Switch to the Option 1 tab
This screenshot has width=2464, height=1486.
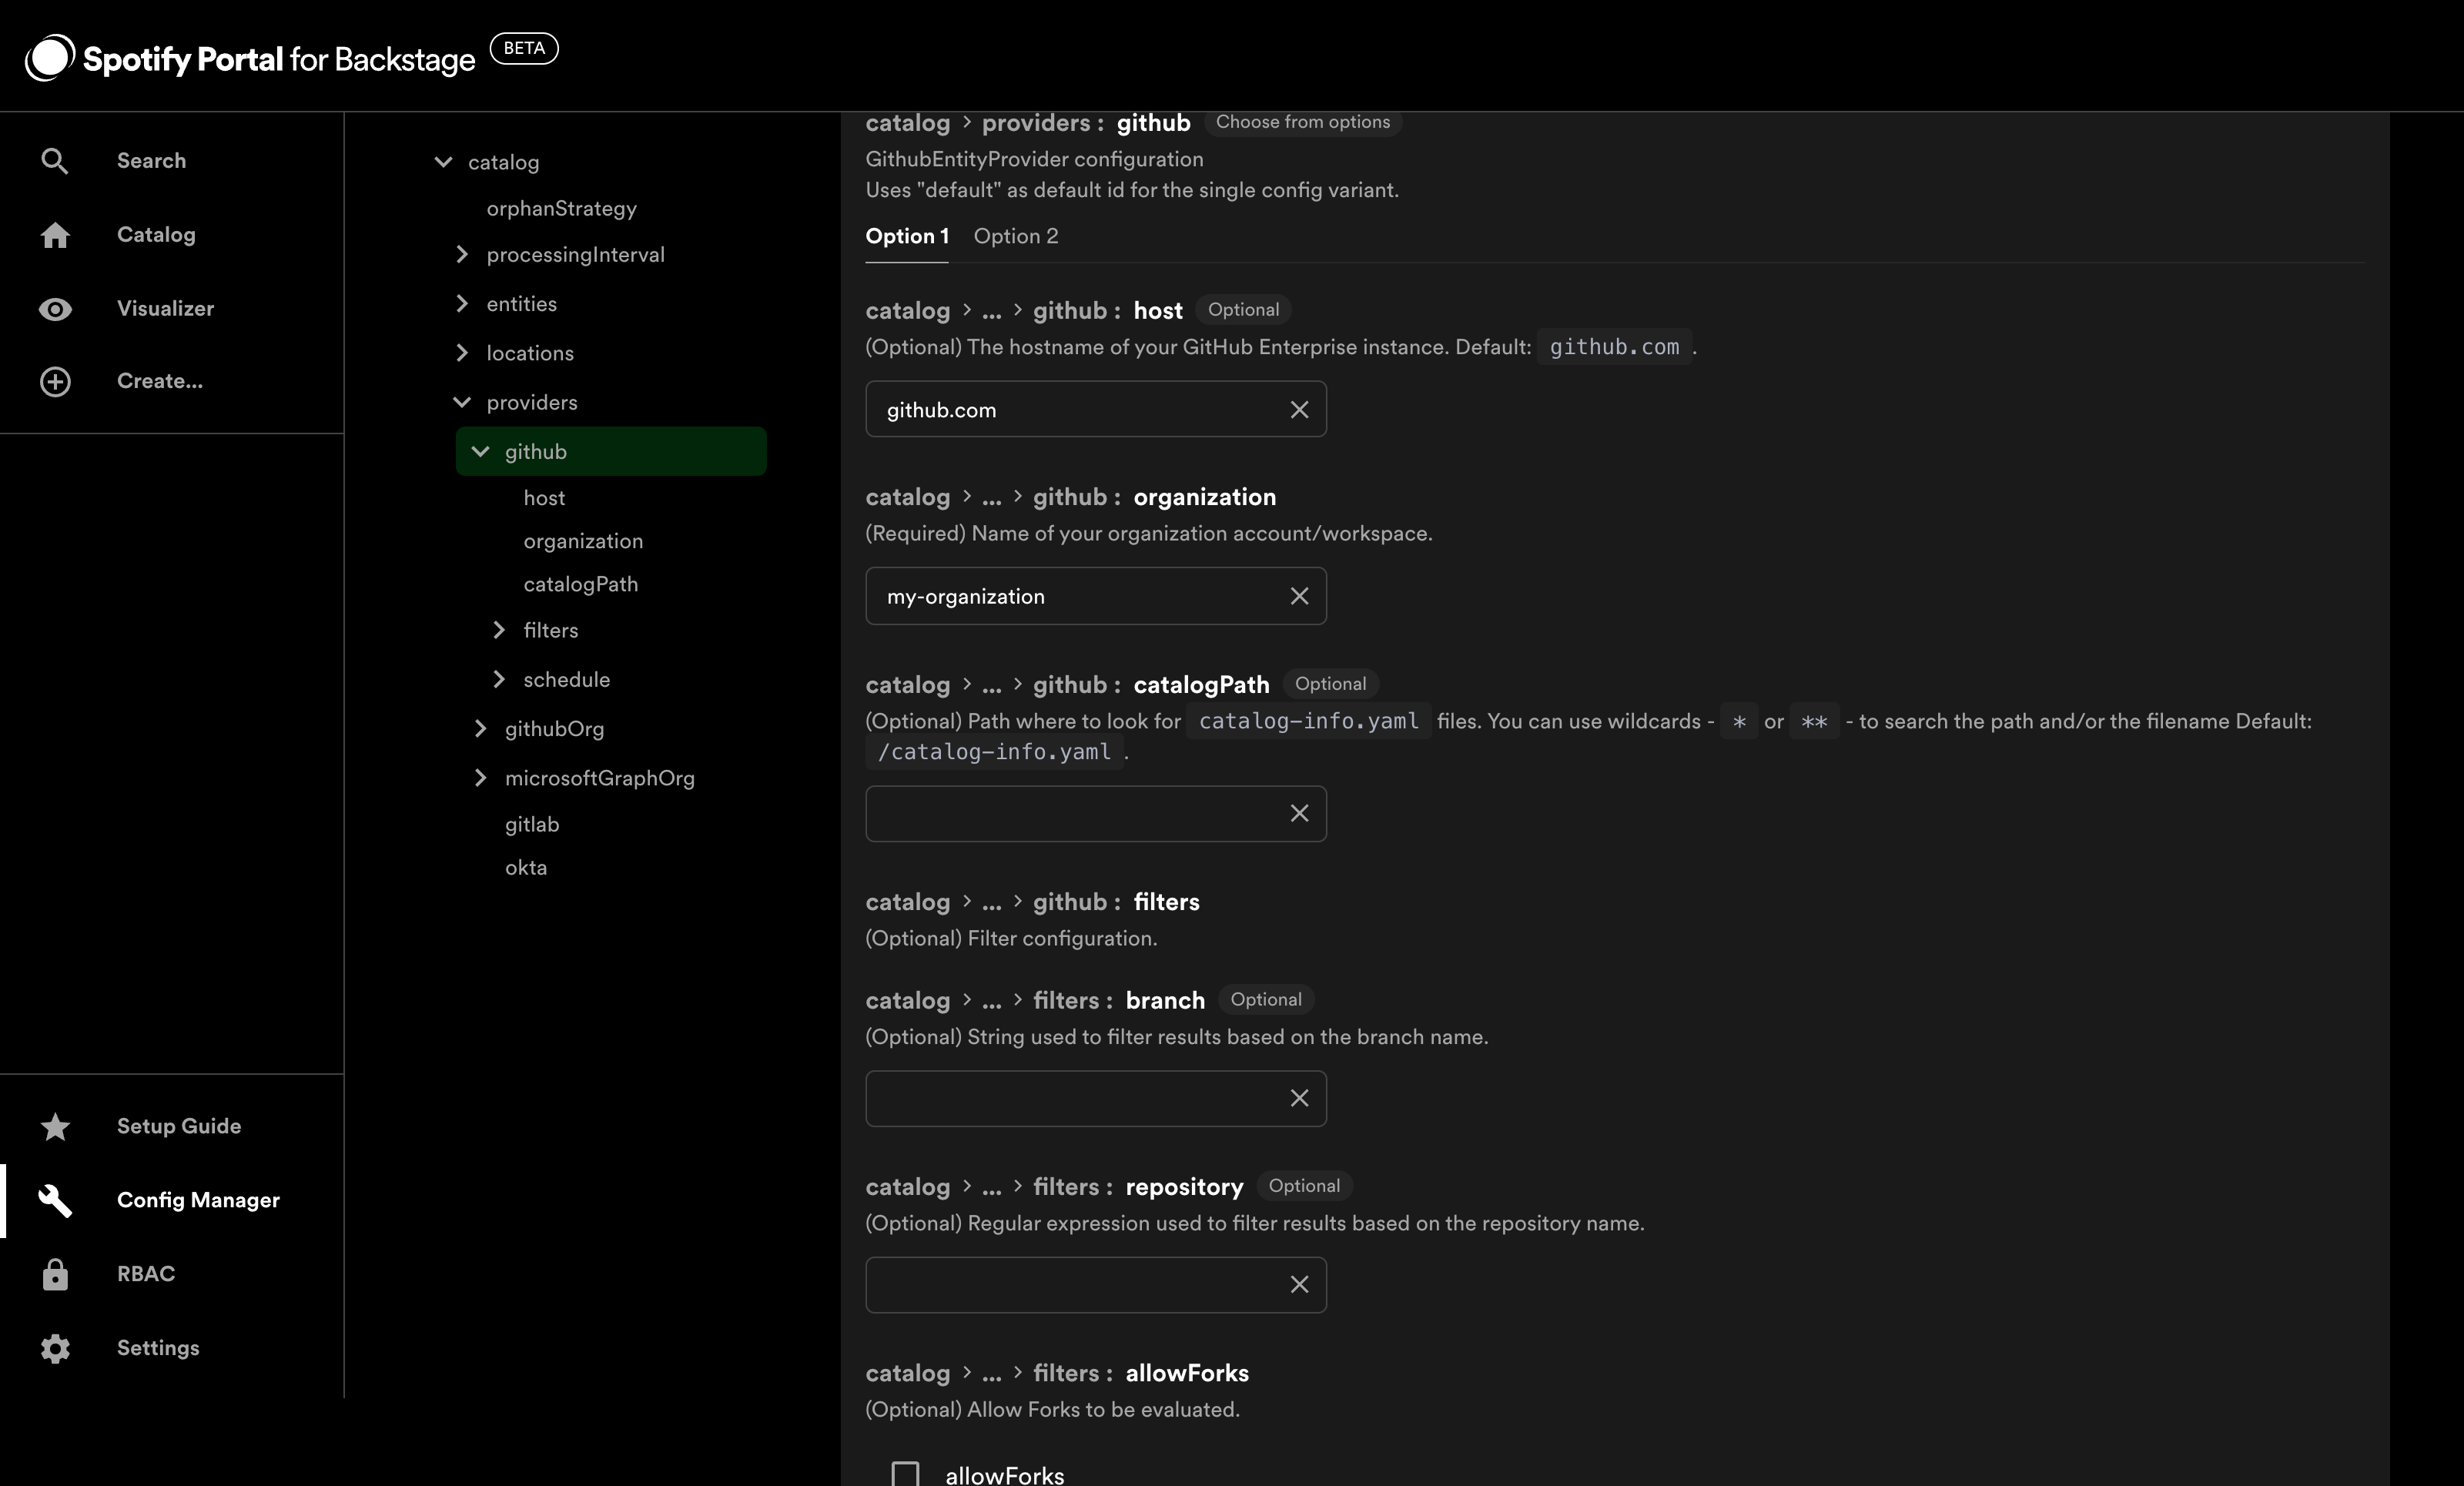tap(906, 236)
